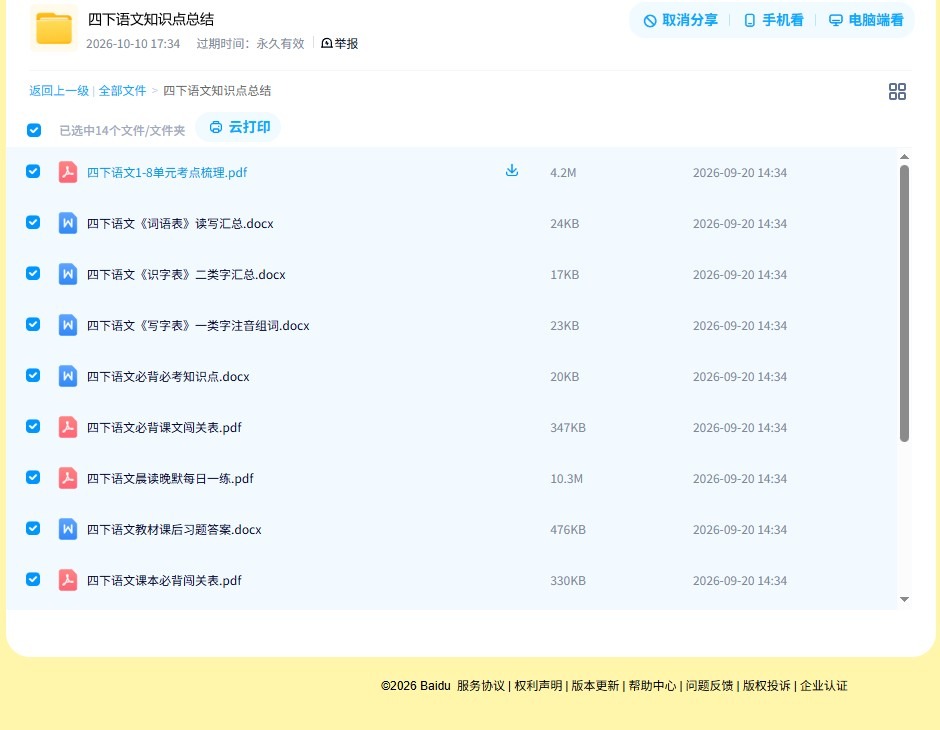
Task: Uncheck 四下语文《写字表》一类字注音组词.docx
Action: tap(33, 324)
